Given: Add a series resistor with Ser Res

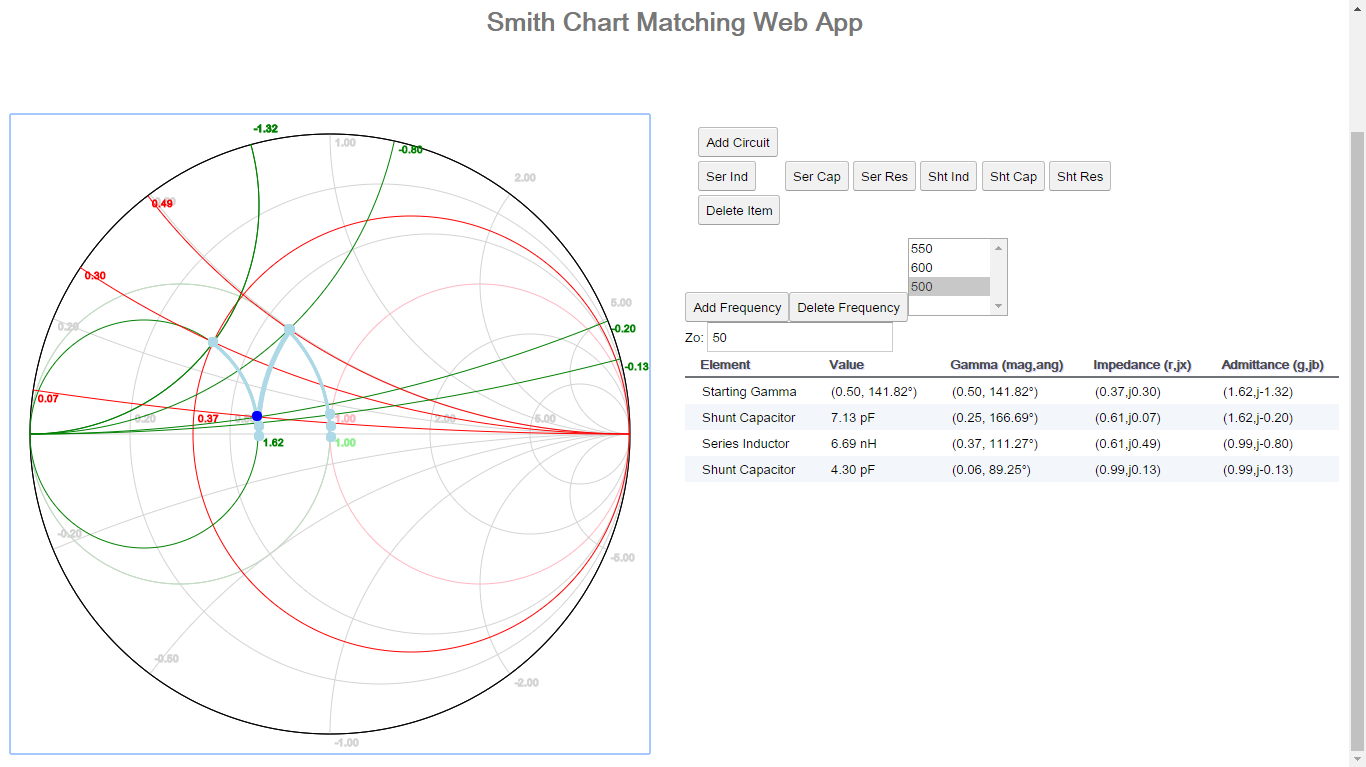Looking at the screenshot, I should [885, 176].
